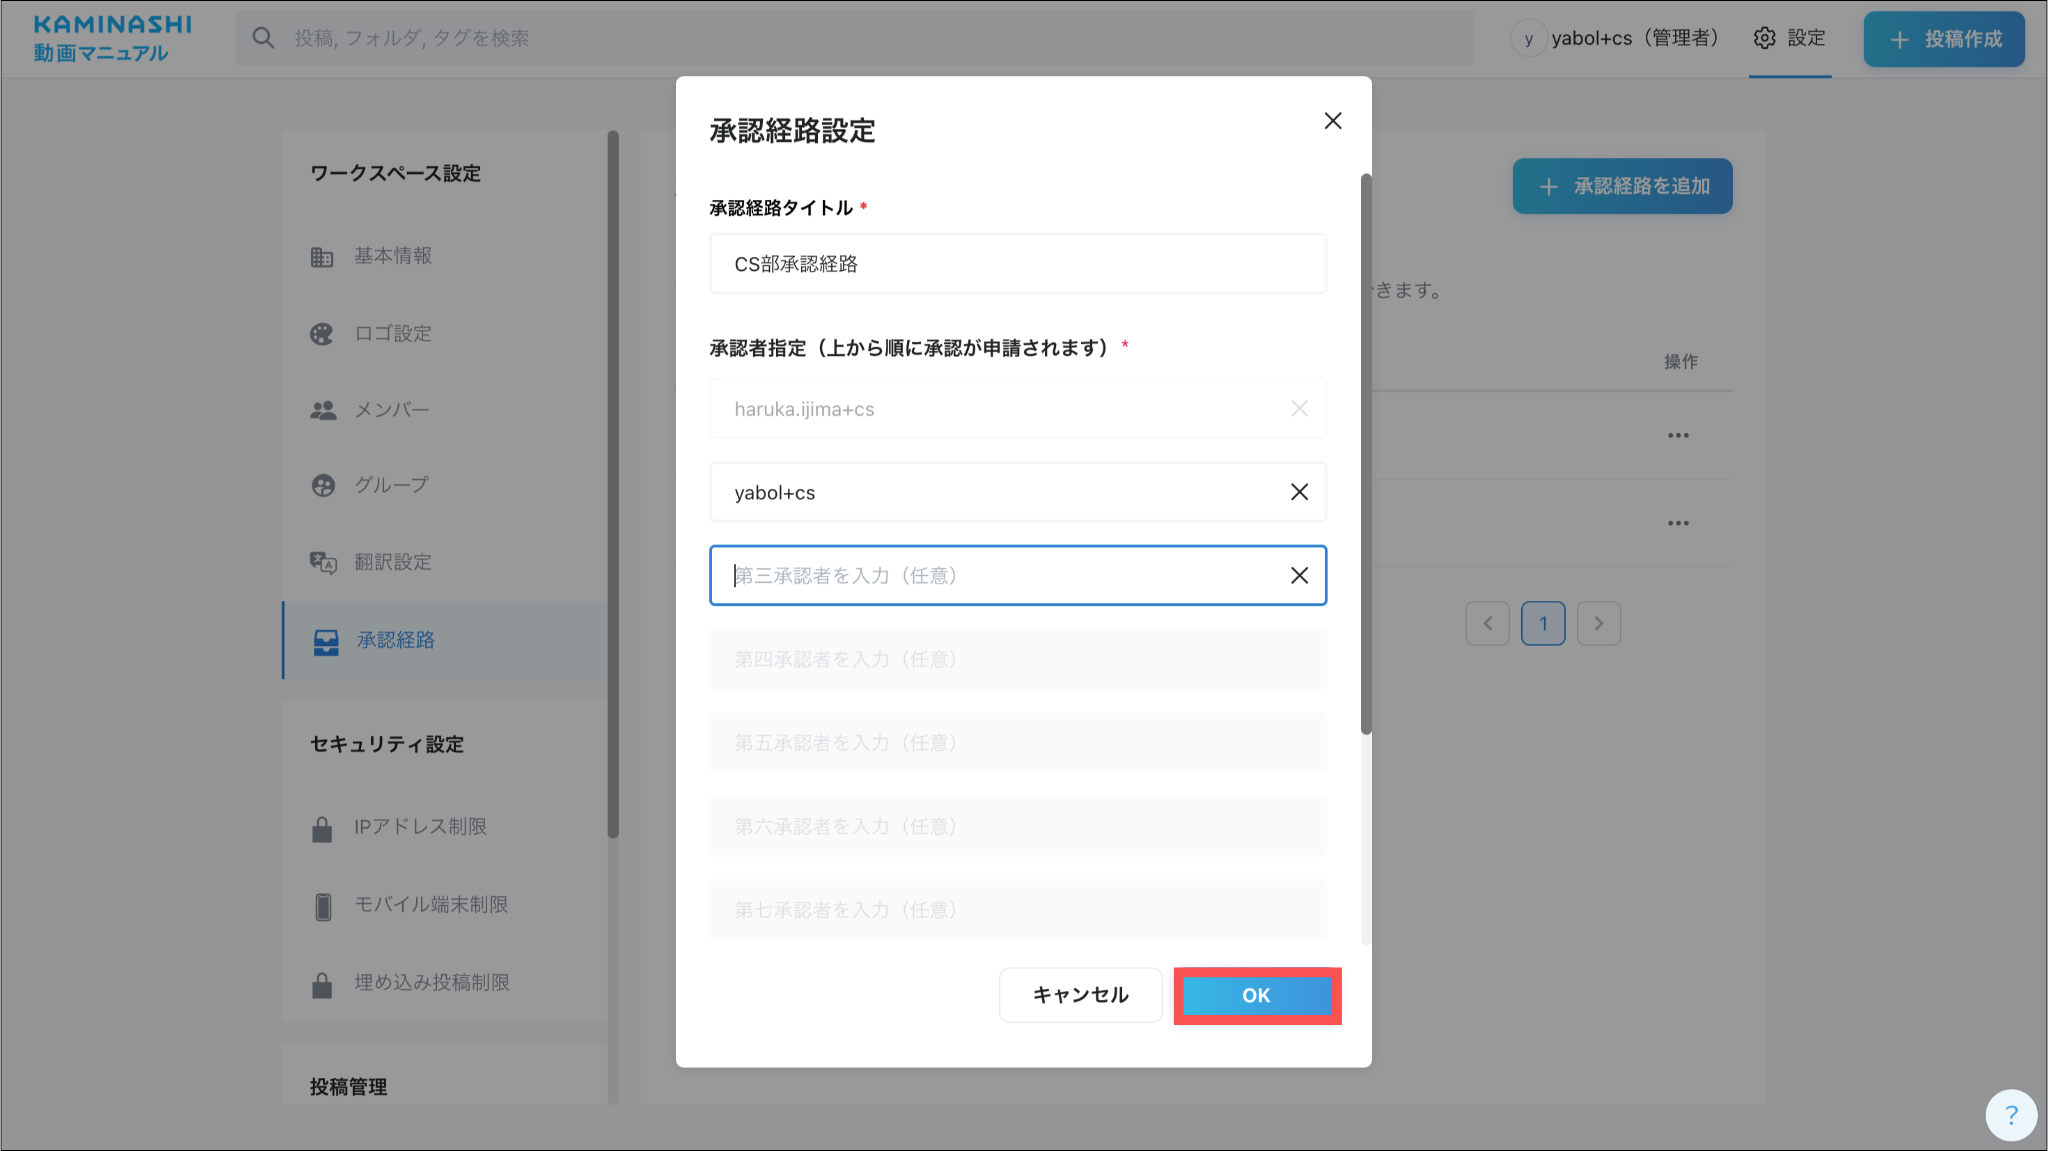Select 承認経路 in the sidebar

pos(396,640)
